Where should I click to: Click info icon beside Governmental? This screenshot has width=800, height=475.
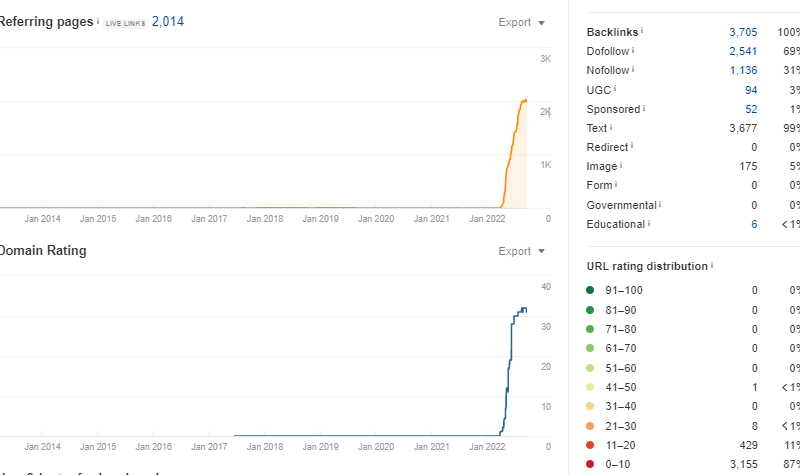(661, 204)
